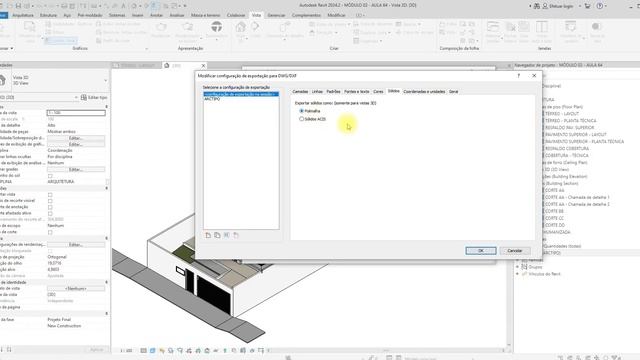
Task: Open TÉRREO - LAYOUT in project browser
Action: pyautogui.click(x=562, y=114)
